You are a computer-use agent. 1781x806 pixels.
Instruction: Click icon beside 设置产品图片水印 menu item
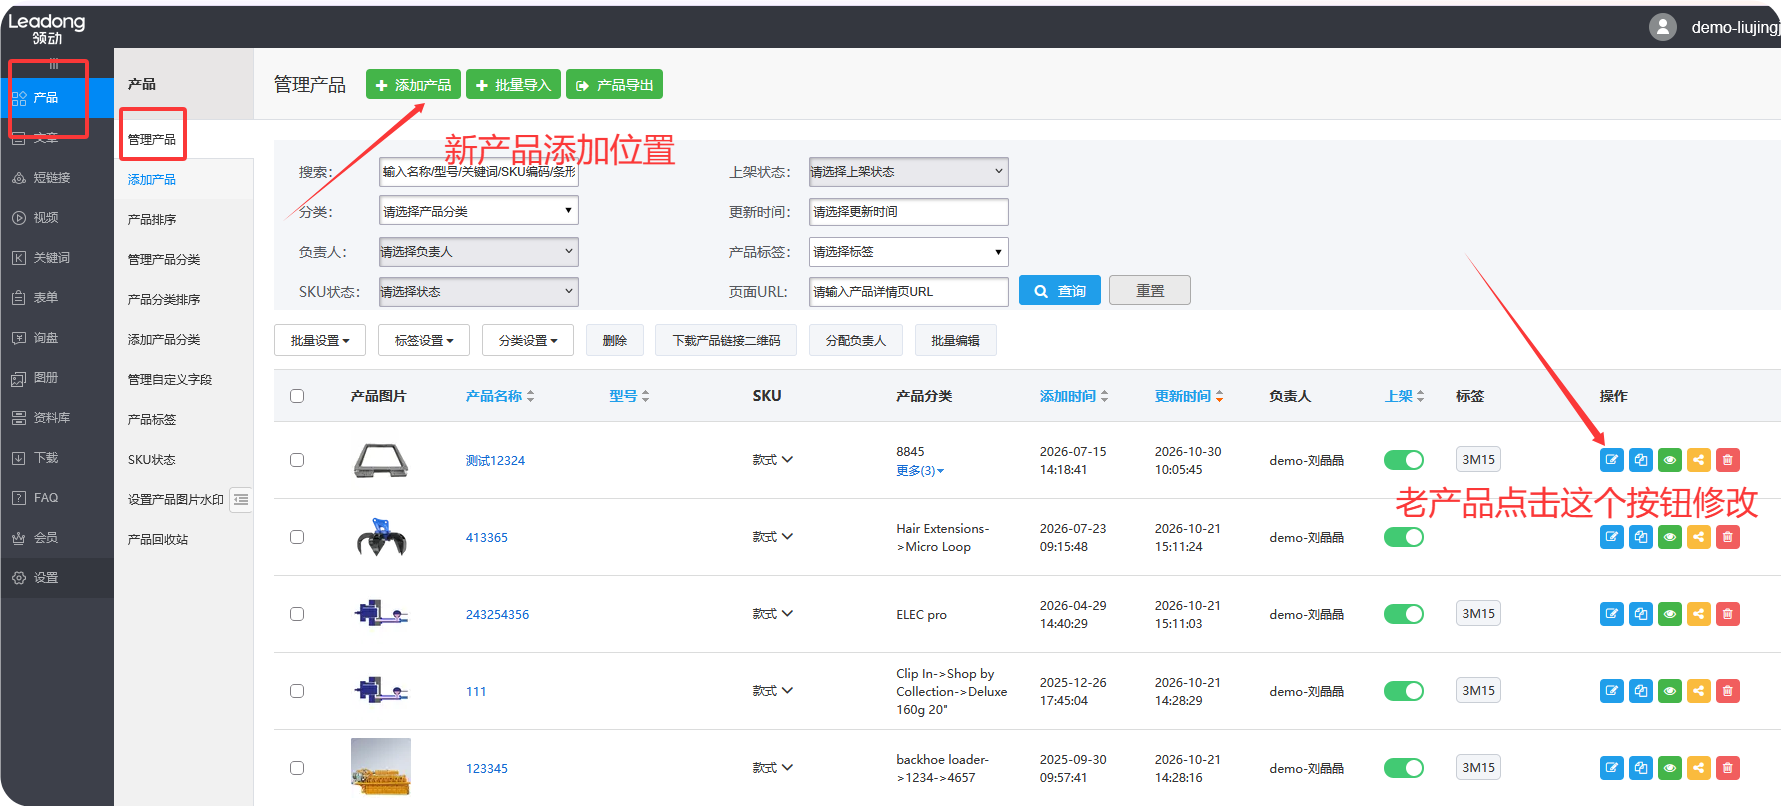tap(241, 499)
